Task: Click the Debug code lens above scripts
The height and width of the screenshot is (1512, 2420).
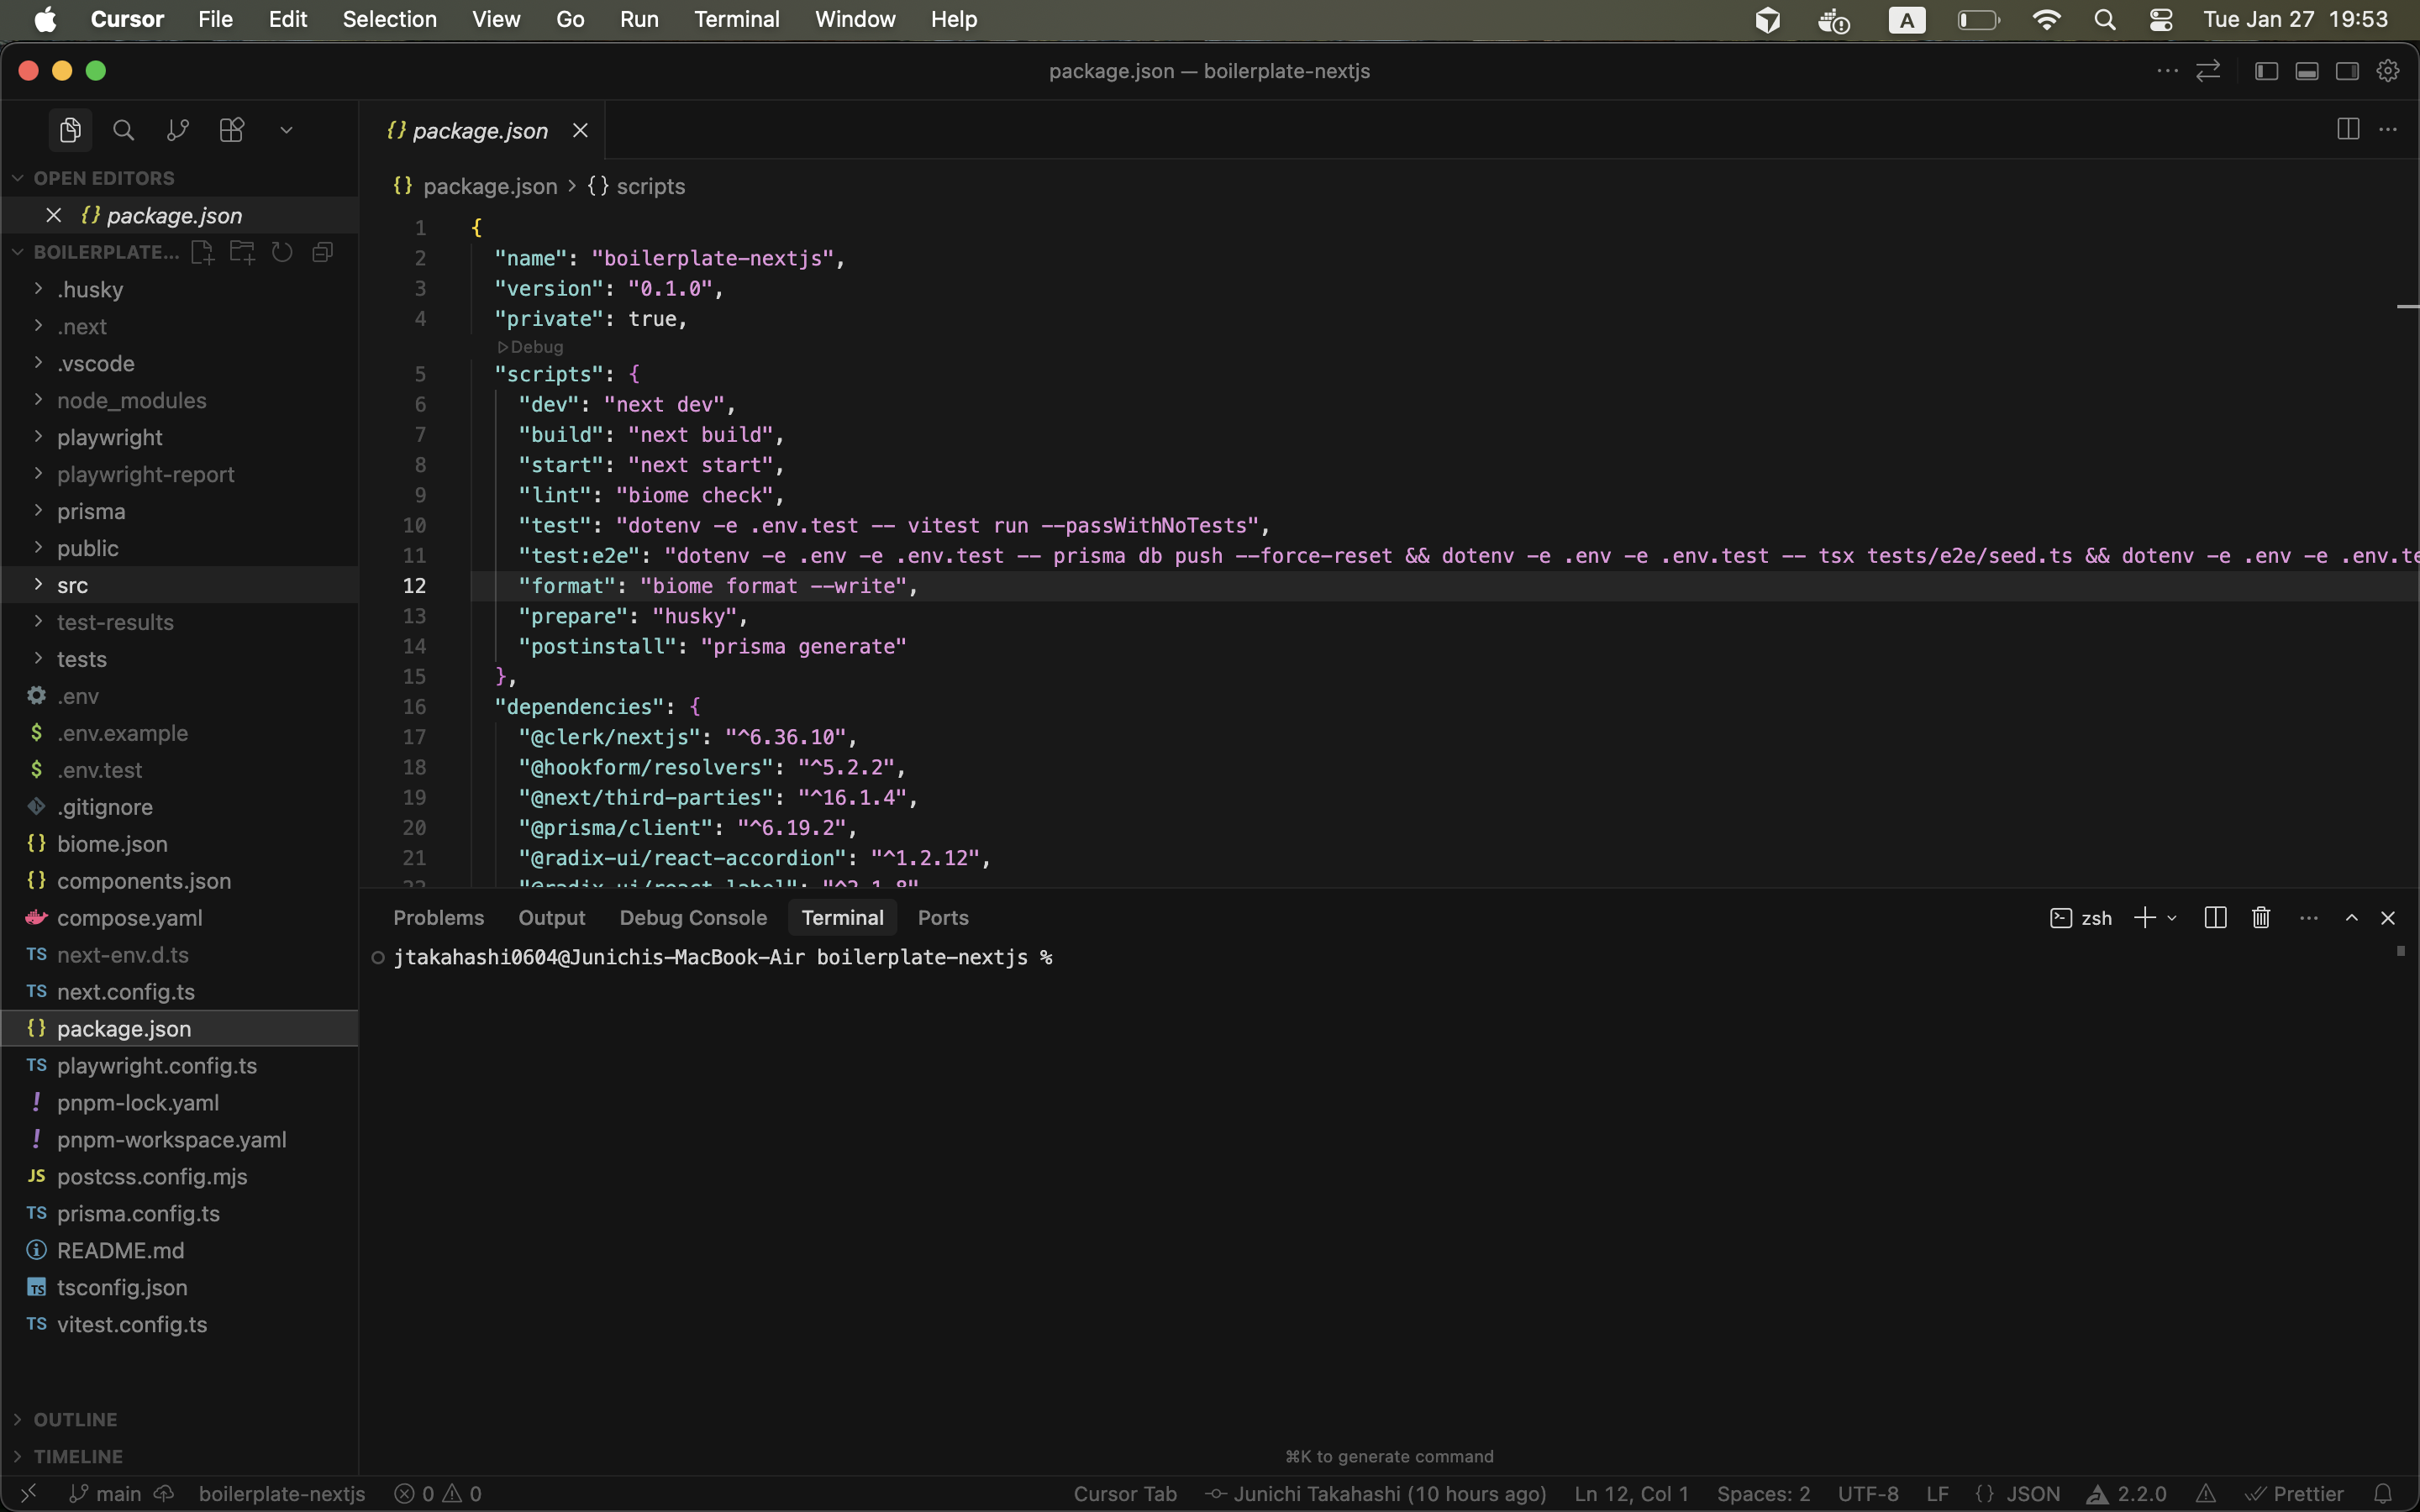Action: tap(531, 347)
